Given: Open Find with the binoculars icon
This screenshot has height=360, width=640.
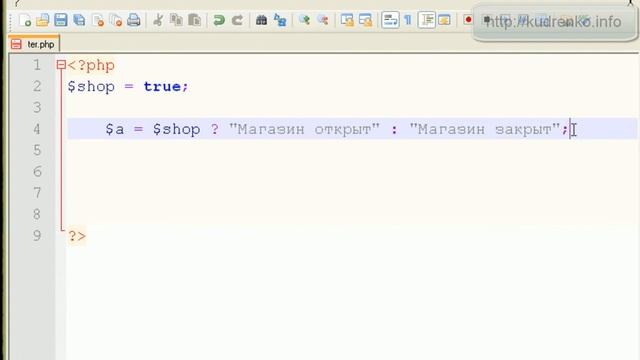Looking at the screenshot, I should (261, 20).
